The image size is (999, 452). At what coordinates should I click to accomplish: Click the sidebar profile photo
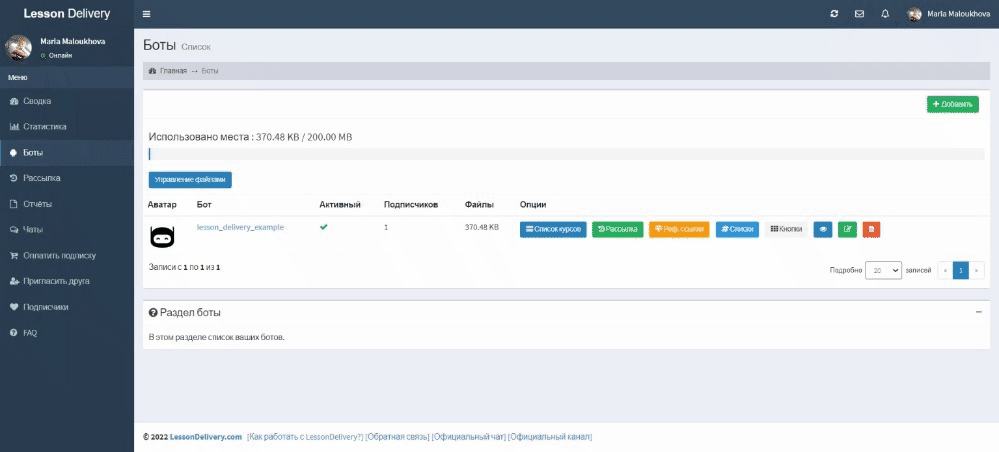(18, 48)
